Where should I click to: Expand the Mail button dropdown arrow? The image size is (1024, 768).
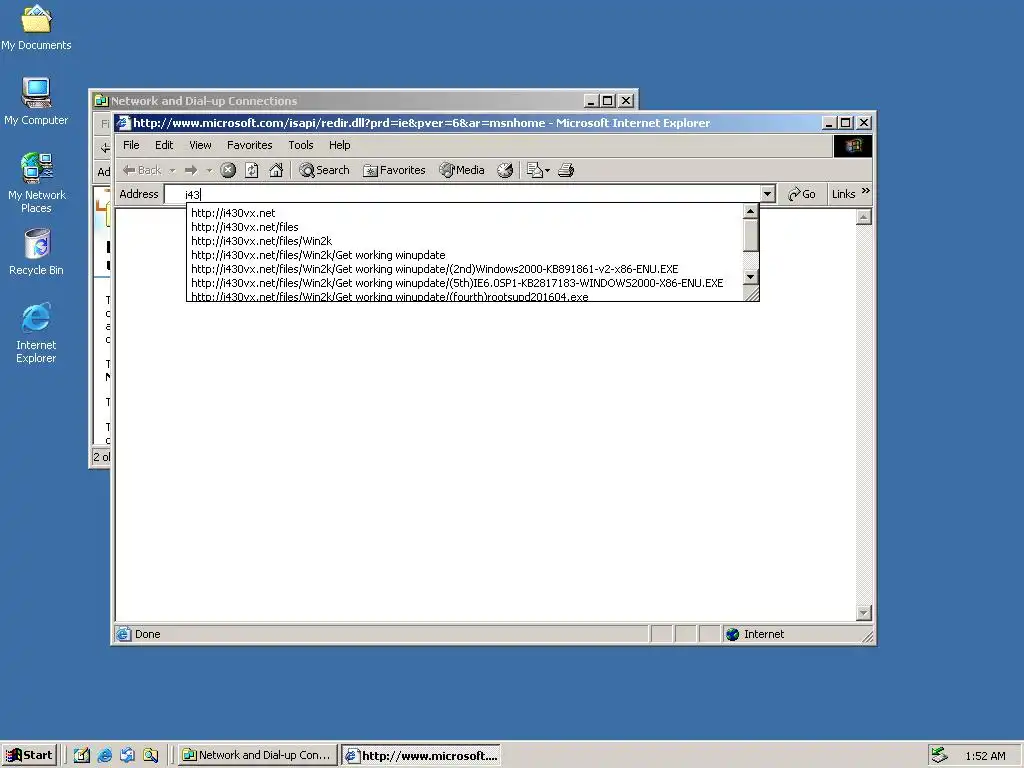click(547, 170)
